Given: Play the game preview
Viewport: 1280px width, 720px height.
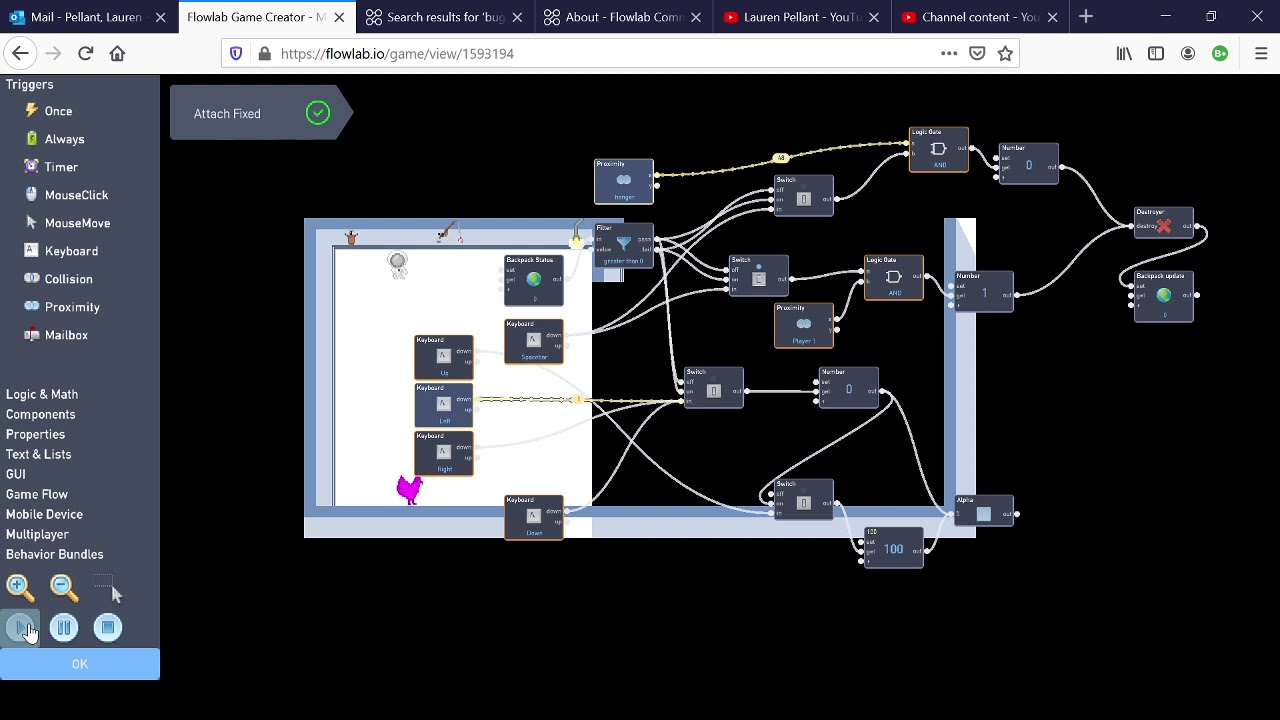Looking at the screenshot, I should point(20,628).
